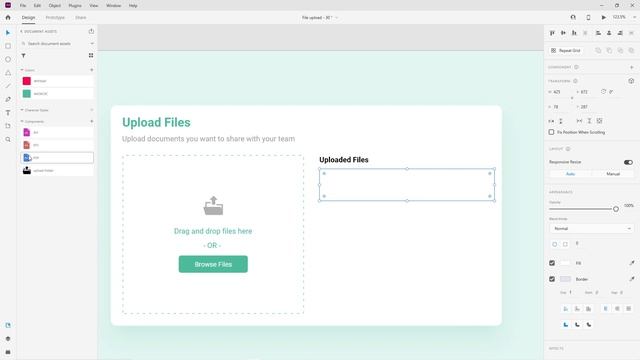The width and height of the screenshot is (640, 360).
Task: Add a new color with Colors plus button
Action: pos(91,70)
